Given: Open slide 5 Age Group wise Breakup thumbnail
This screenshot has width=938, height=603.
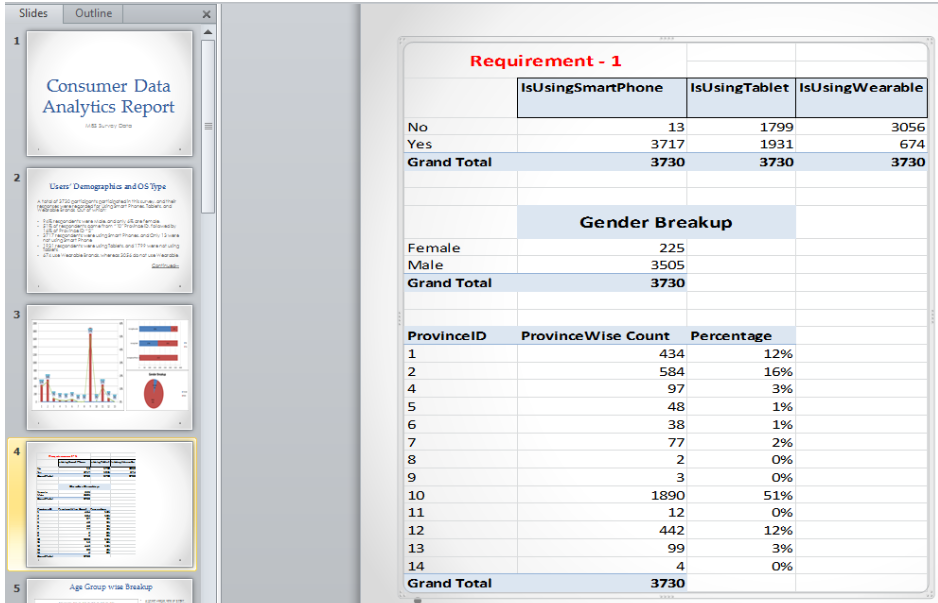Looking at the screenshot, I should (109, 591).
